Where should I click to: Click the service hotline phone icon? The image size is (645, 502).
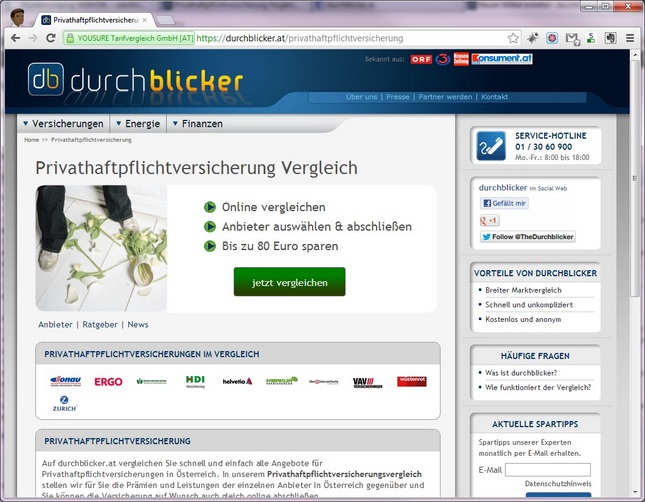click(x=491, y=146)
